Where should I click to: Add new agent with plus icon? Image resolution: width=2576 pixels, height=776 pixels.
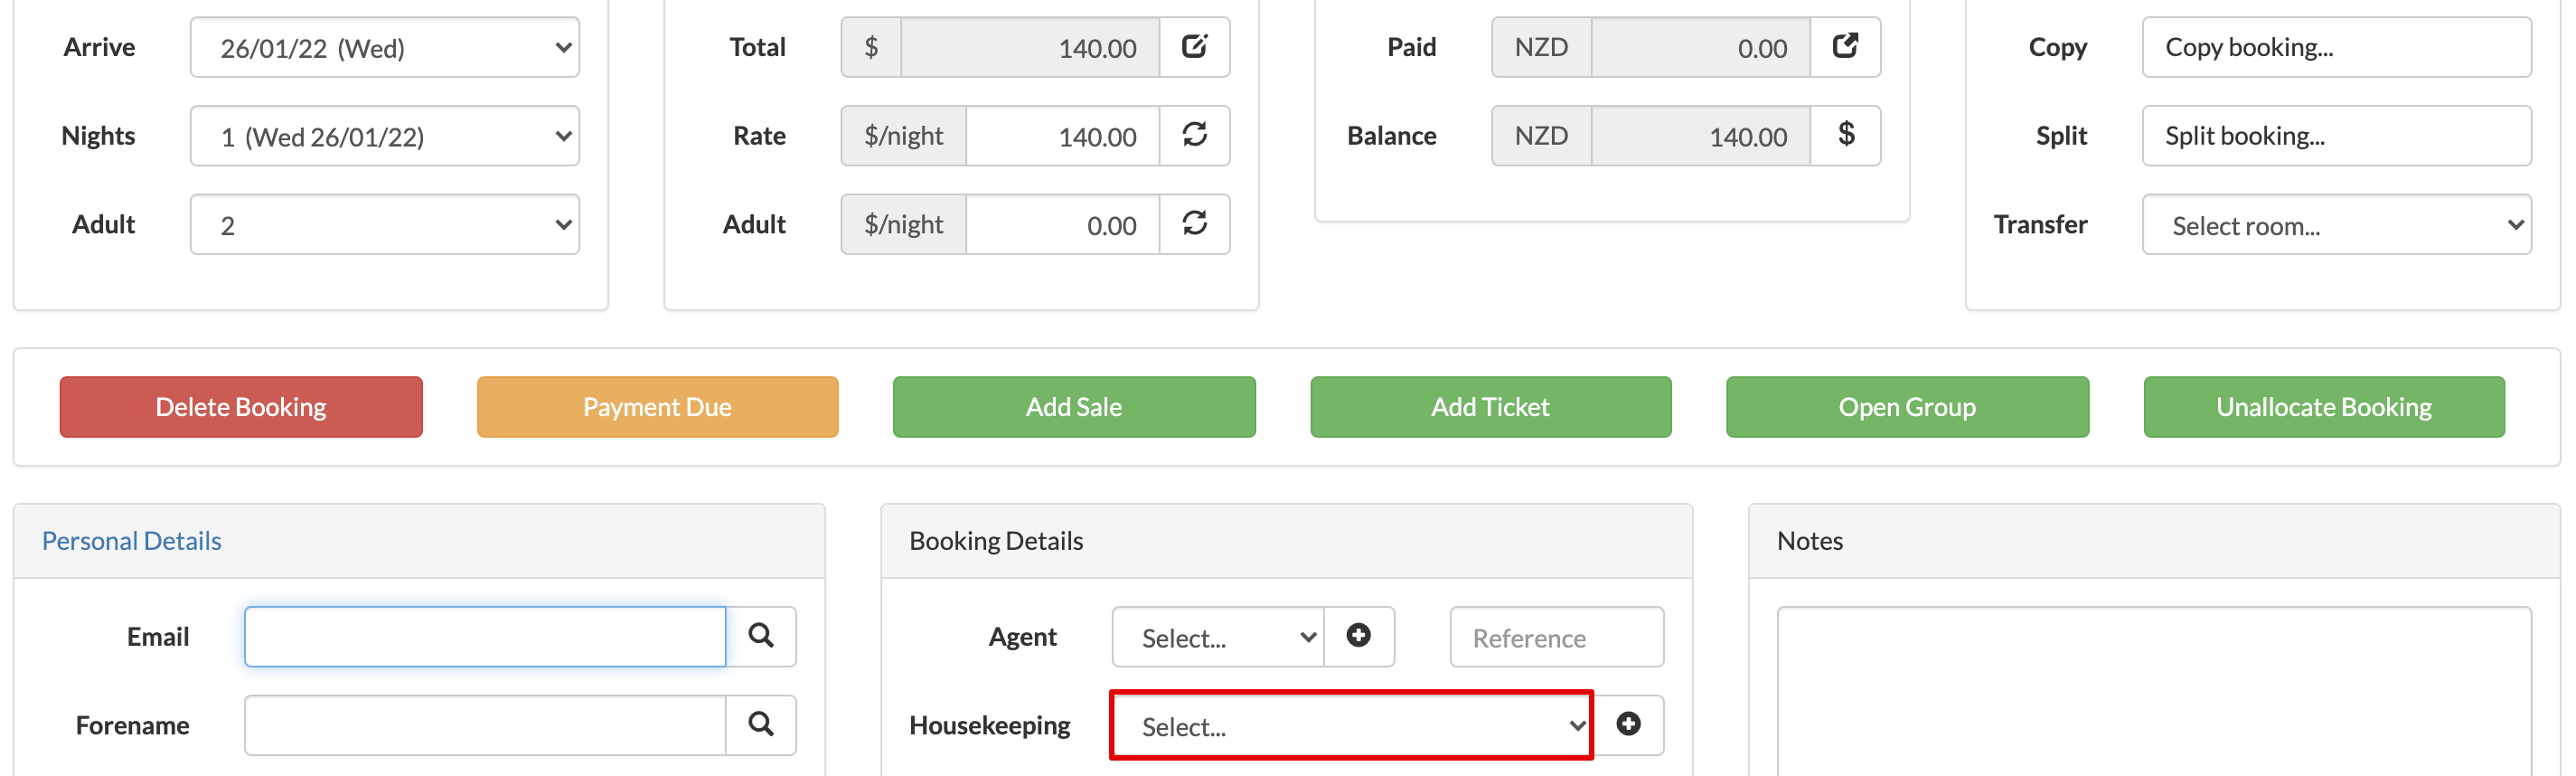click(1358, 636)
